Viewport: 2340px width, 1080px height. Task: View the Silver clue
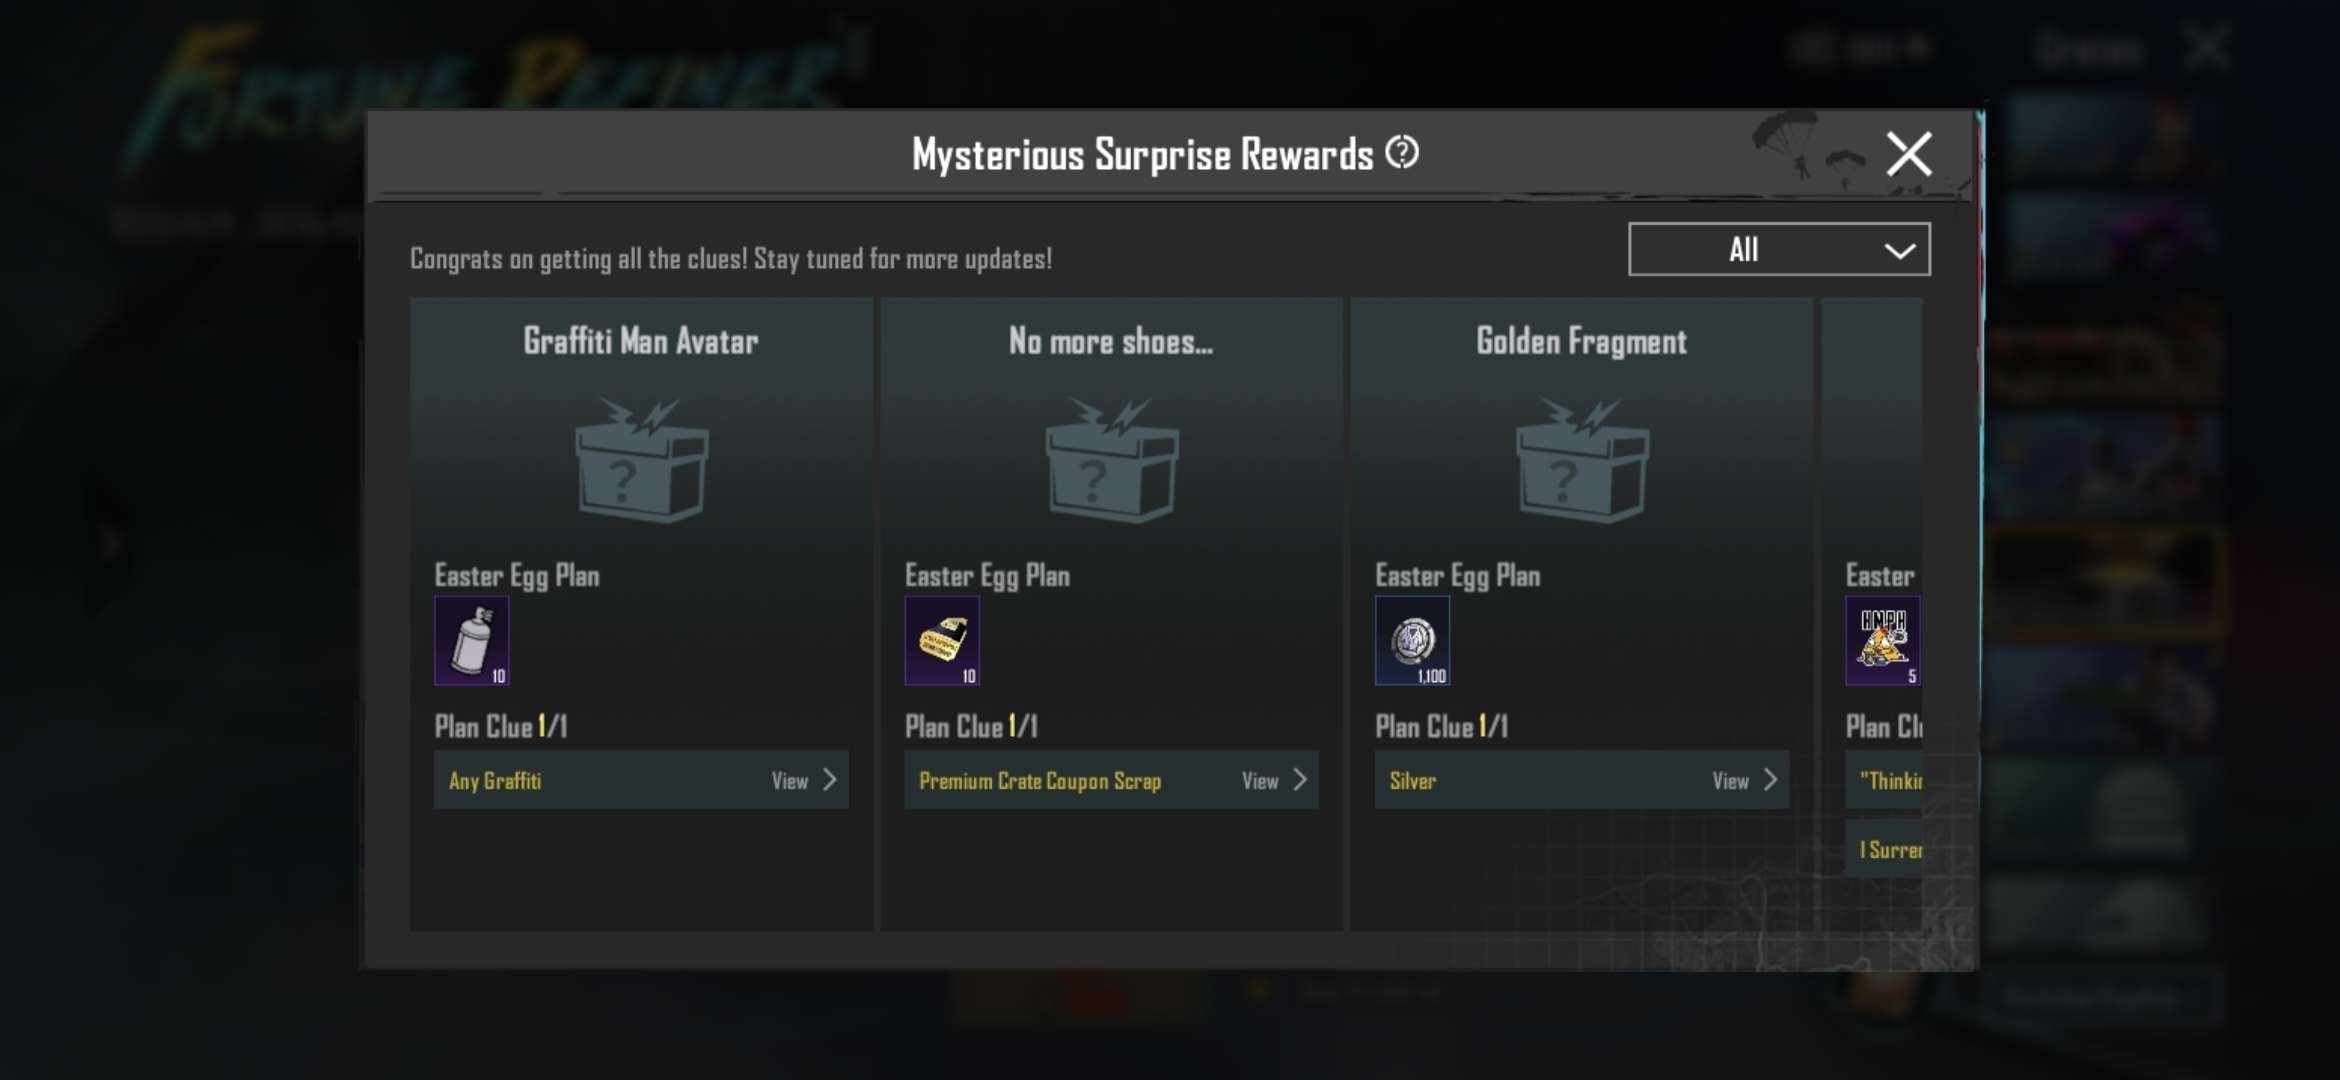coord(1582,780)
